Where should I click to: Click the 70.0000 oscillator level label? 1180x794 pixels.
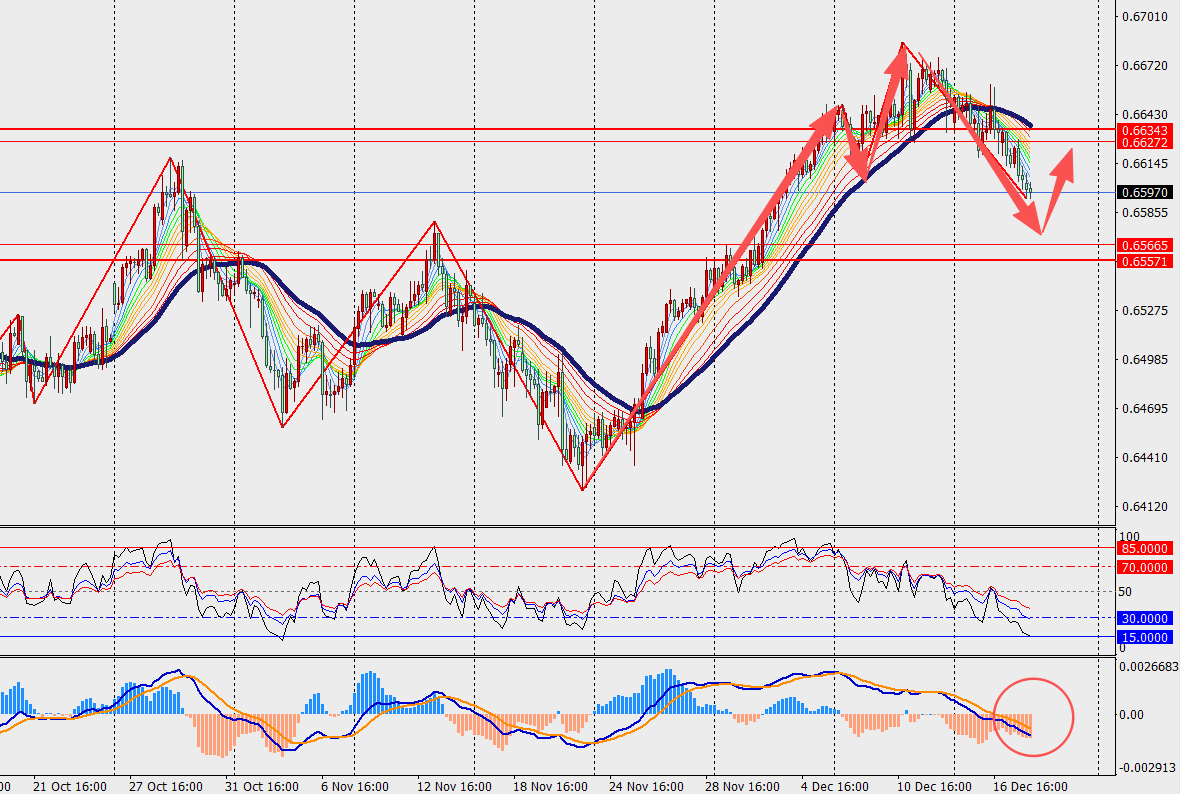click(x=1145, y=567)
